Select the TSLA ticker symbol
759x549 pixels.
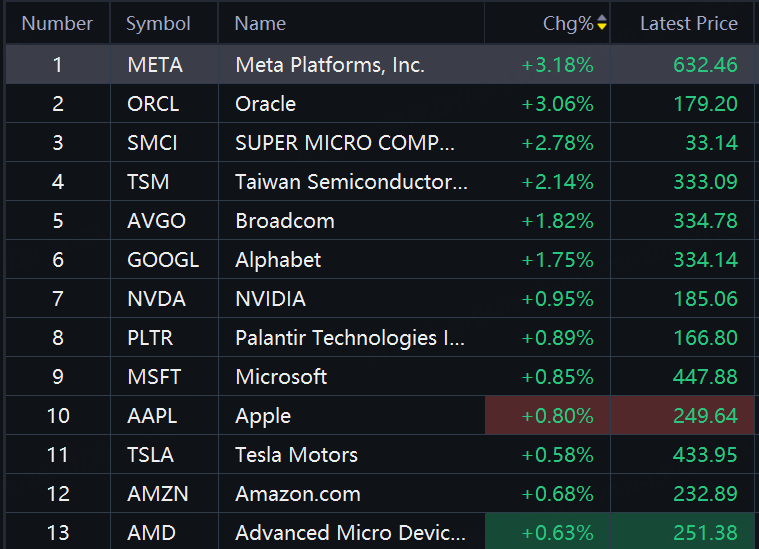pos(151,455)
